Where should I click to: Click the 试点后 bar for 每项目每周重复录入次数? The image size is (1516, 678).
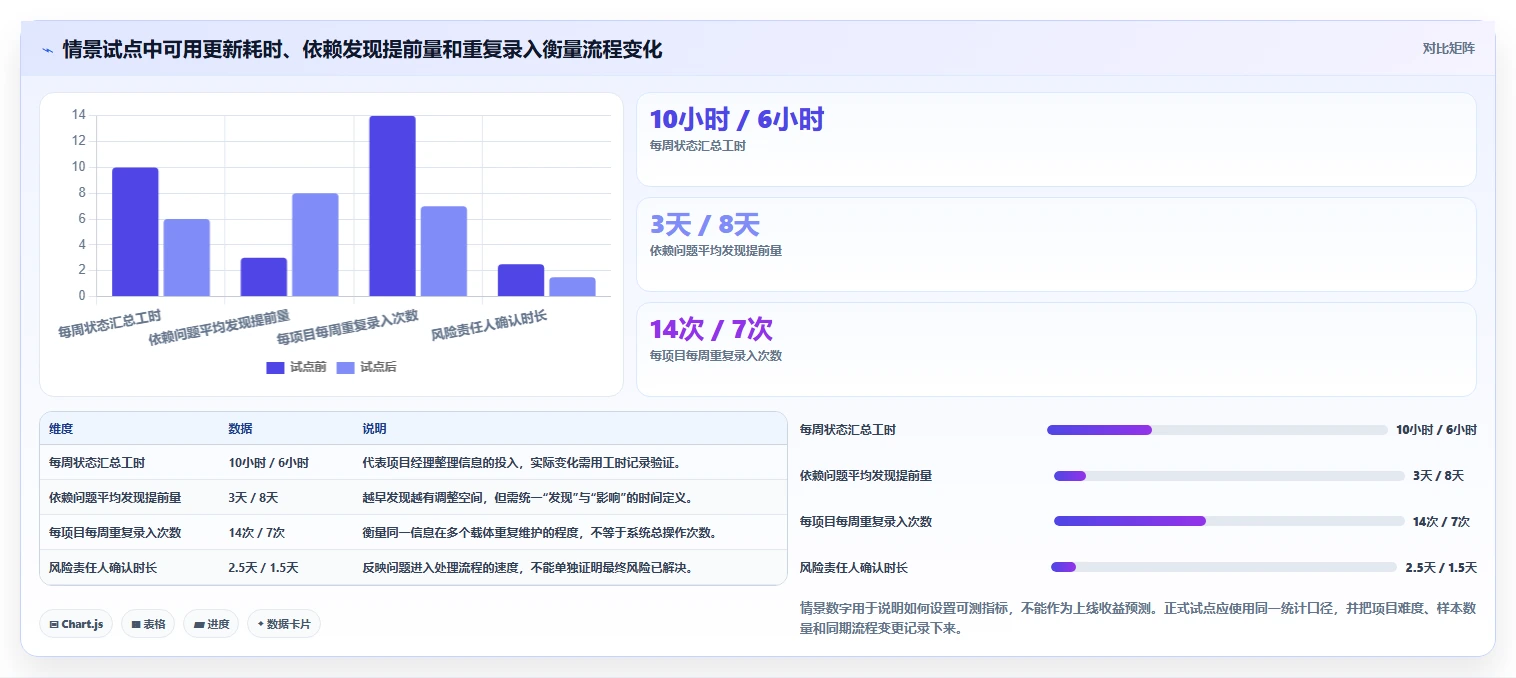click(x=444, y=251)
